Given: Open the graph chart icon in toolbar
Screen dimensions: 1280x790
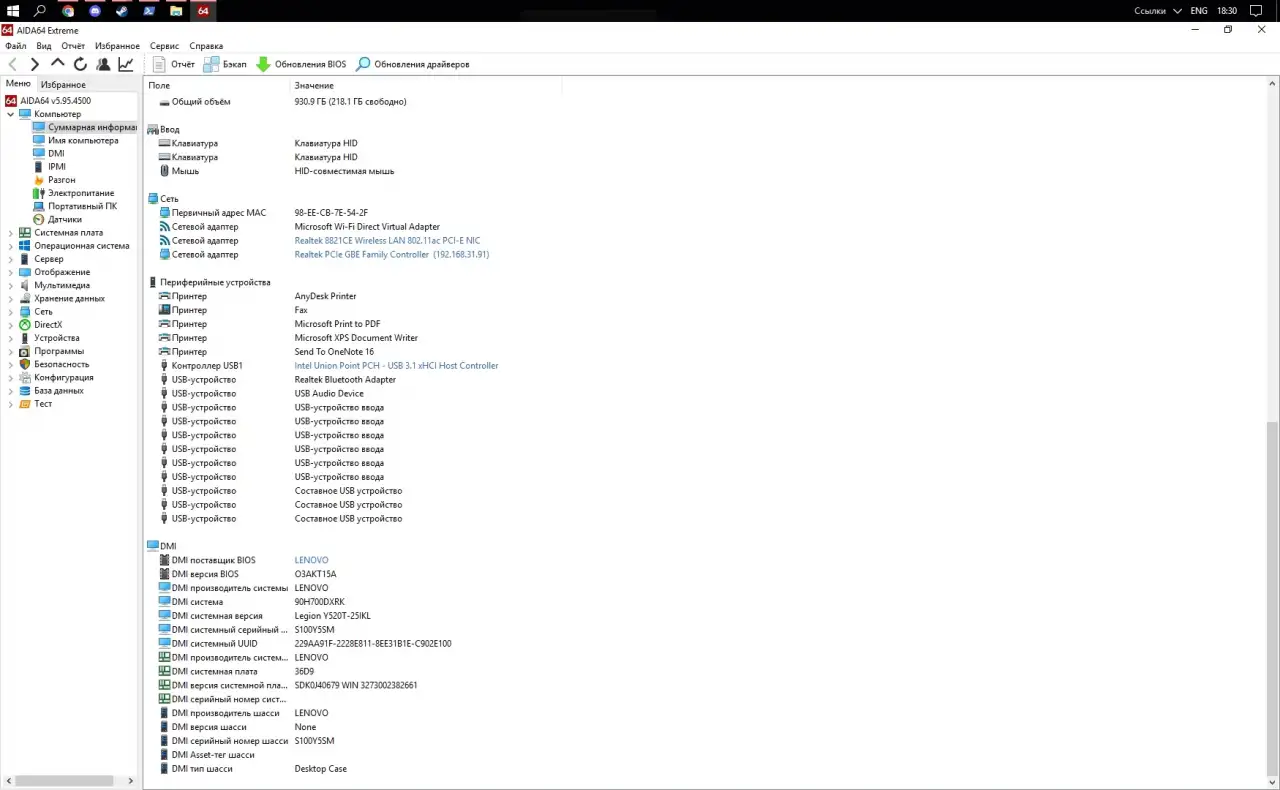Looking at the screenshot, I should (x=126, y=64).
